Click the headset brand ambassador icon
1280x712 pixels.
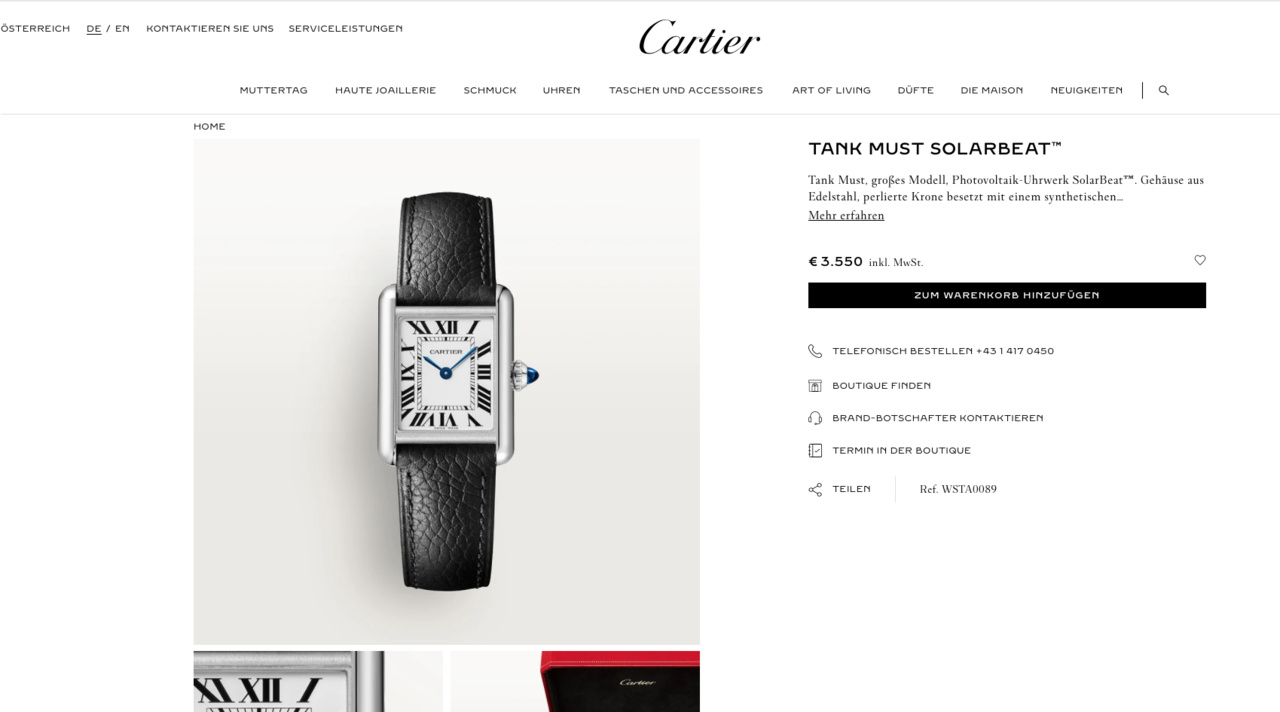815,418
